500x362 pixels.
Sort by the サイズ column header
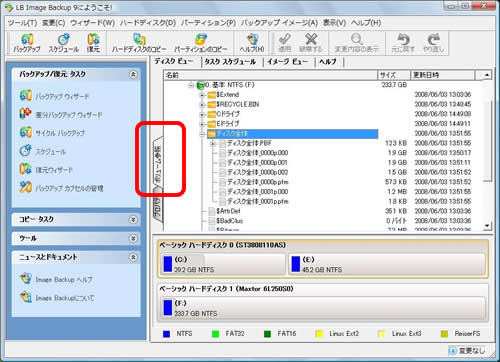pyautogui.click(x=394, y=75)
